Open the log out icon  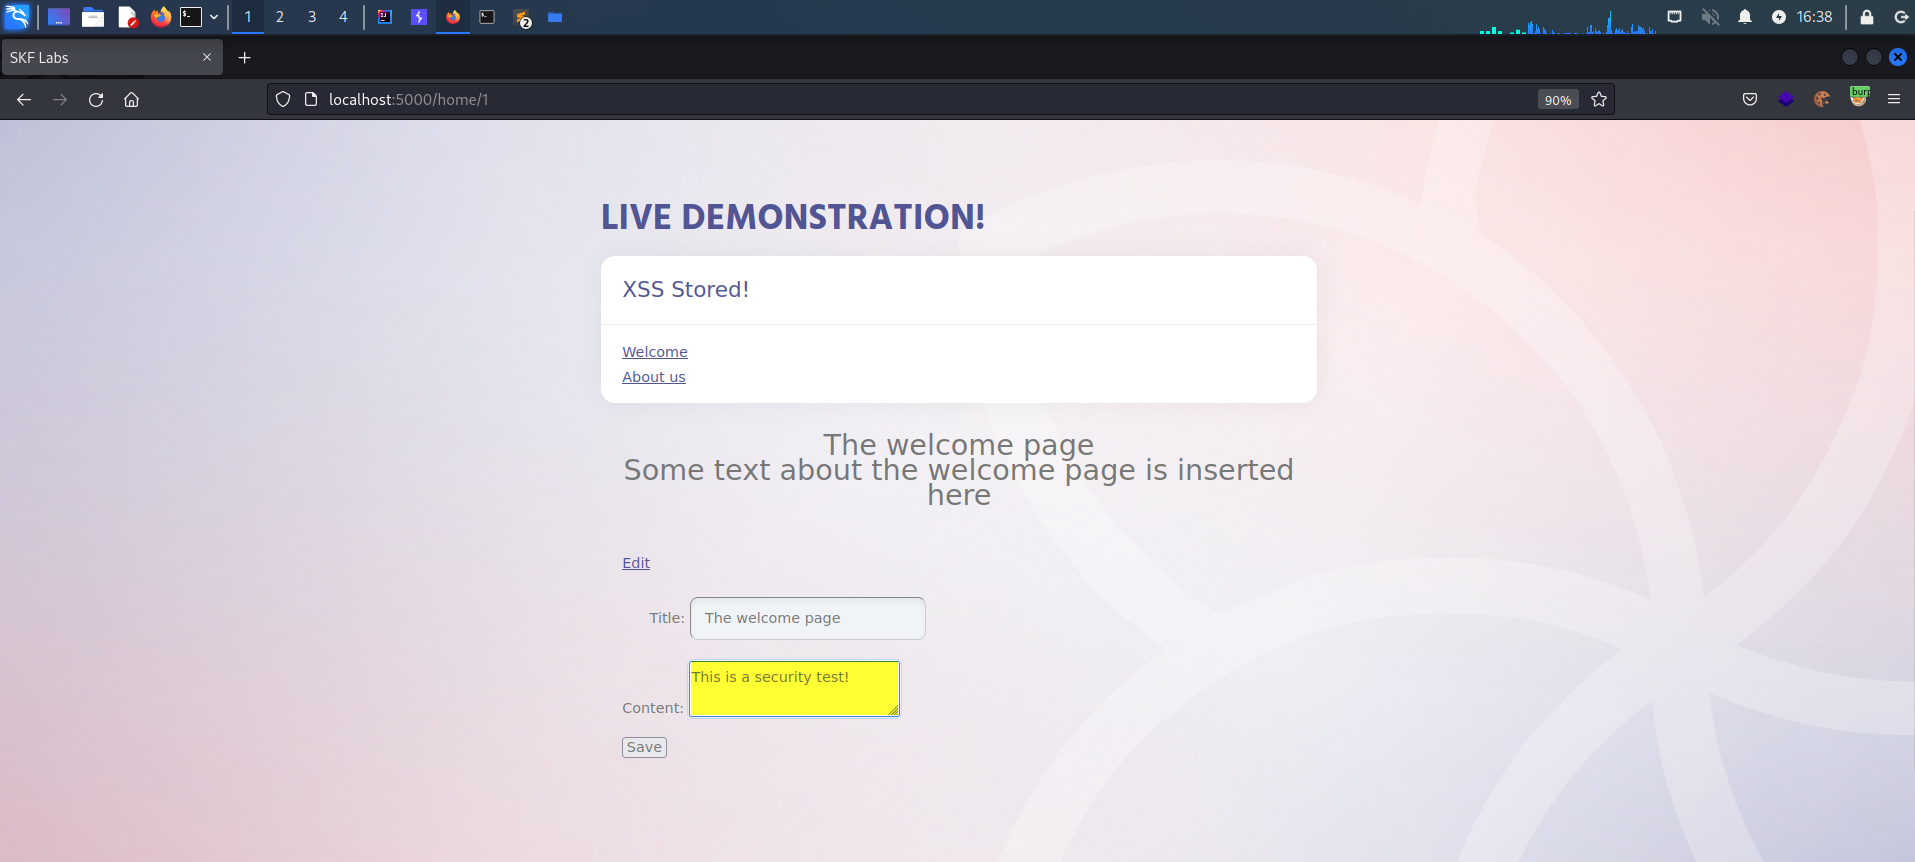click(1901, 17)
